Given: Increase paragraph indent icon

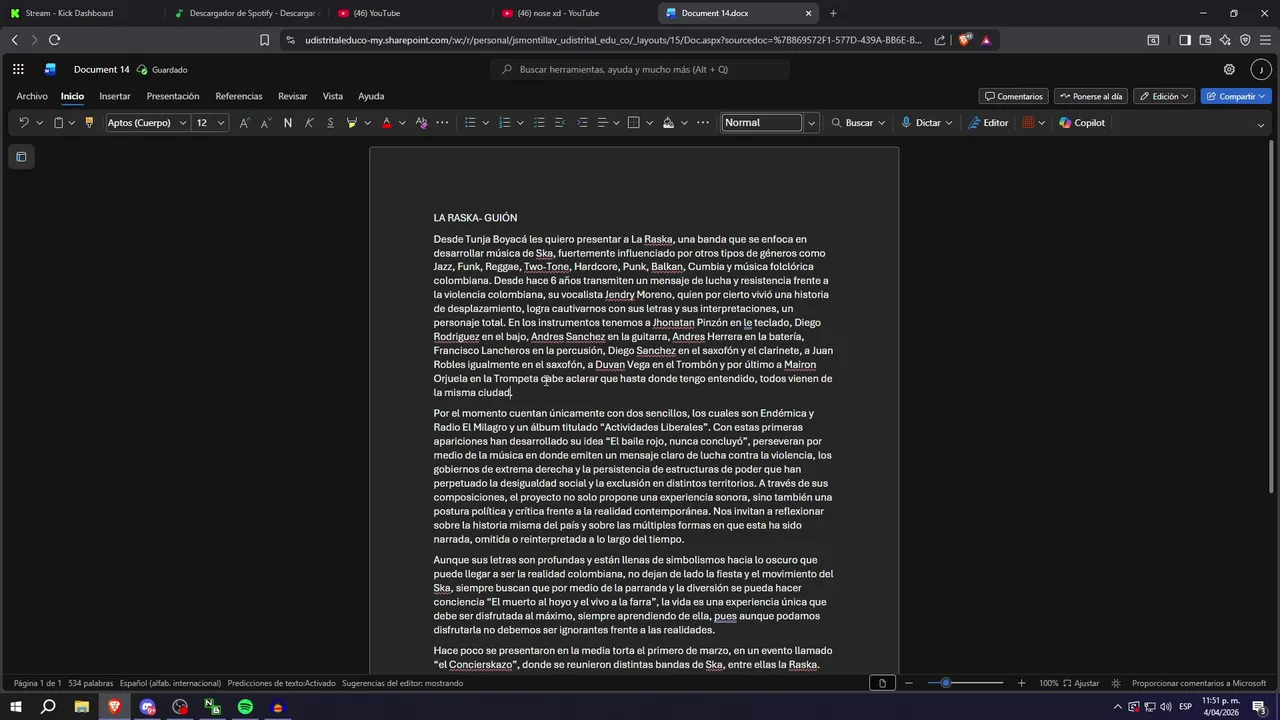Looking at the screenshot, I should [x=582, y=123].
